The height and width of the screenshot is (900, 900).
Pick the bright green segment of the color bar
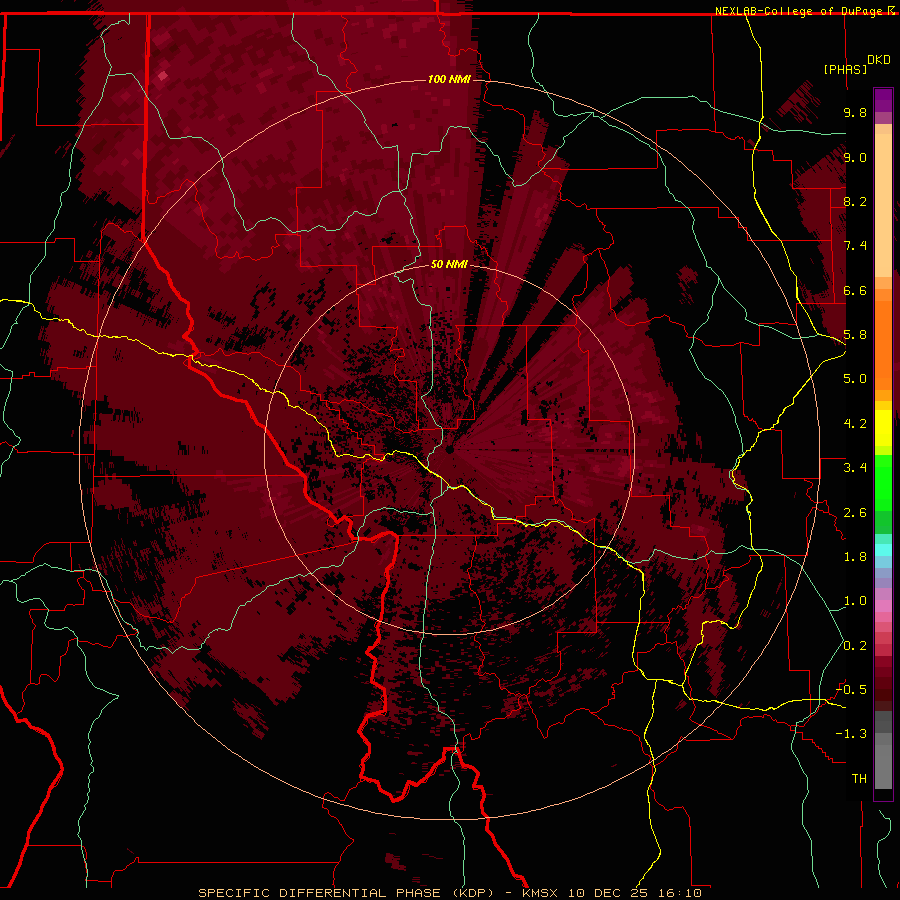(883, 482)
